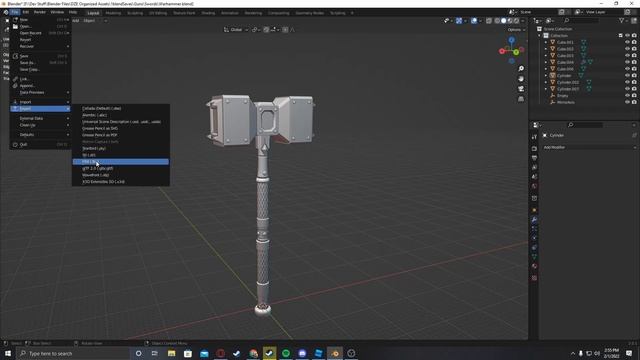Open the Object Constraints properties tab

pos(534,248)
